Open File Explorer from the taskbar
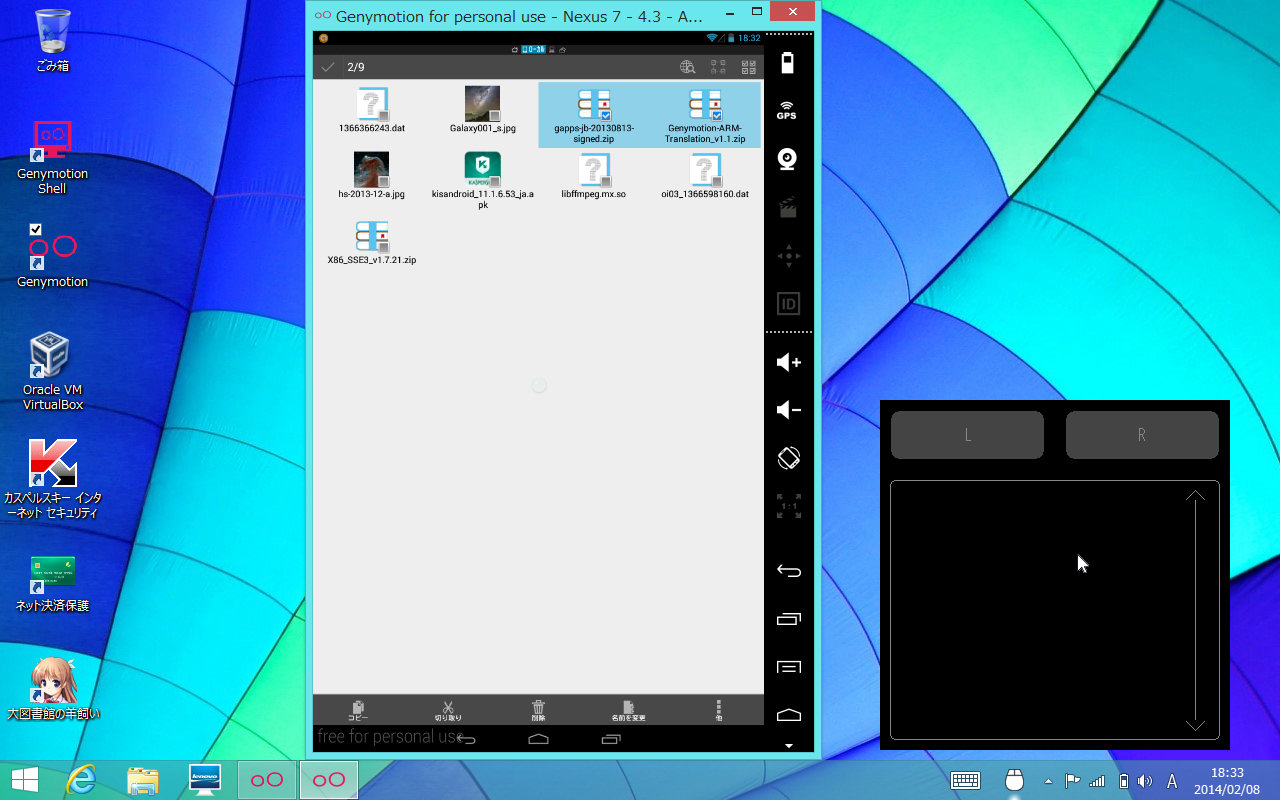 coord(143,780)
